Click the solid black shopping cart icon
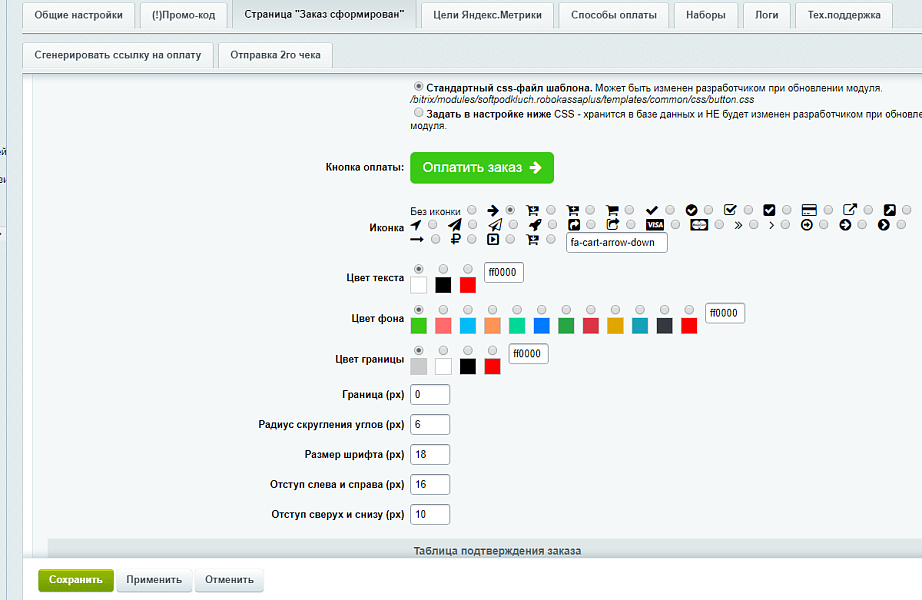The height and width of the screenshot is (600, 922). coord(613,210)
